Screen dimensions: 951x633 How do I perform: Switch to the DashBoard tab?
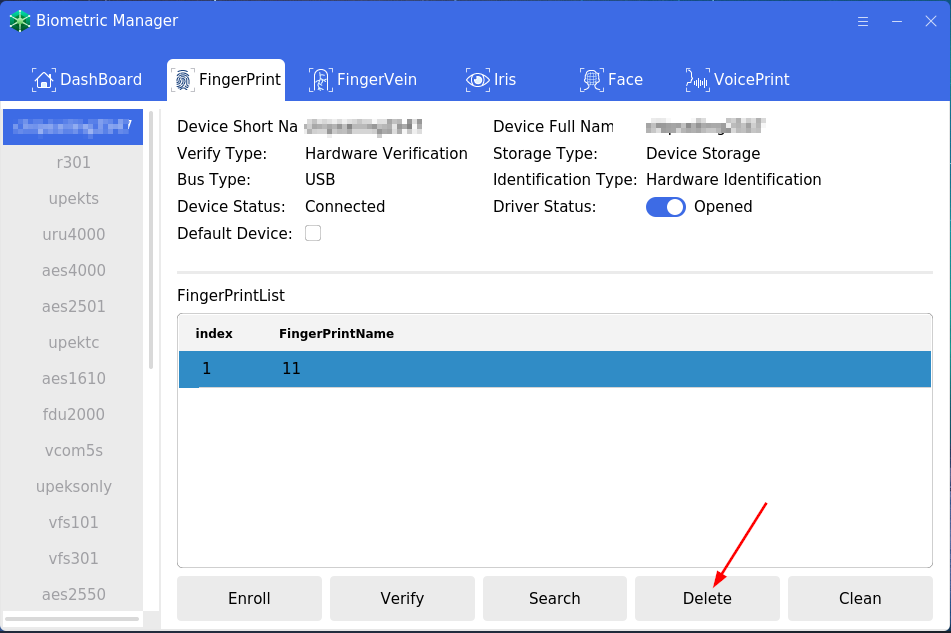pyautogui.click(x=87, y=79)
